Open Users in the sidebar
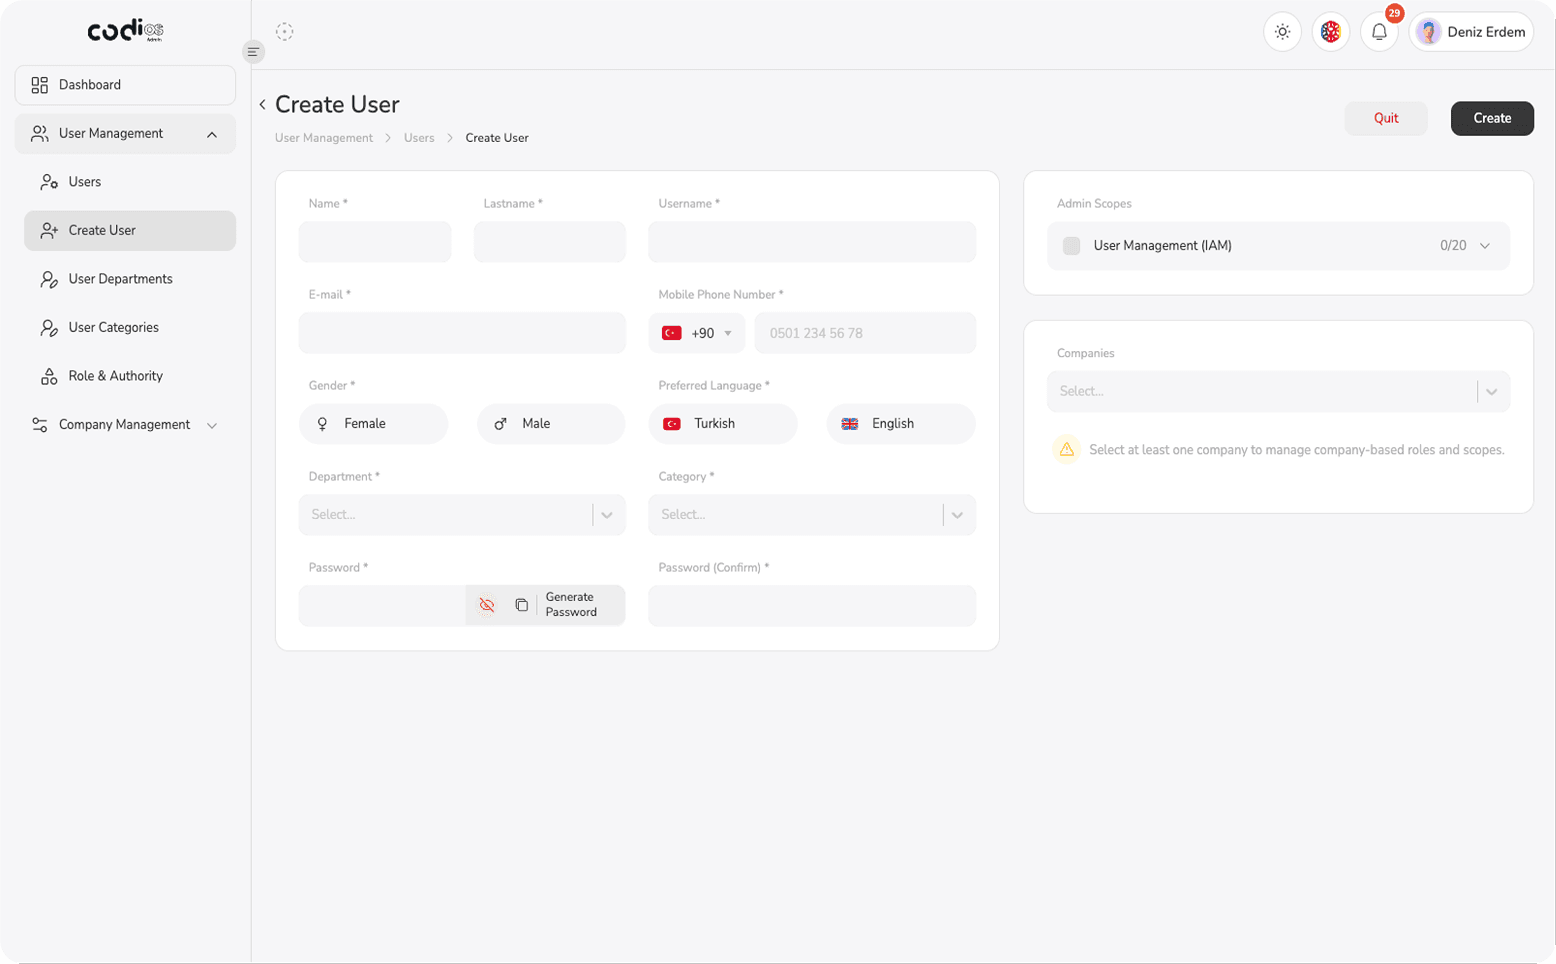The width and height of the screenshot is (1556, 964). coord(130,182)
